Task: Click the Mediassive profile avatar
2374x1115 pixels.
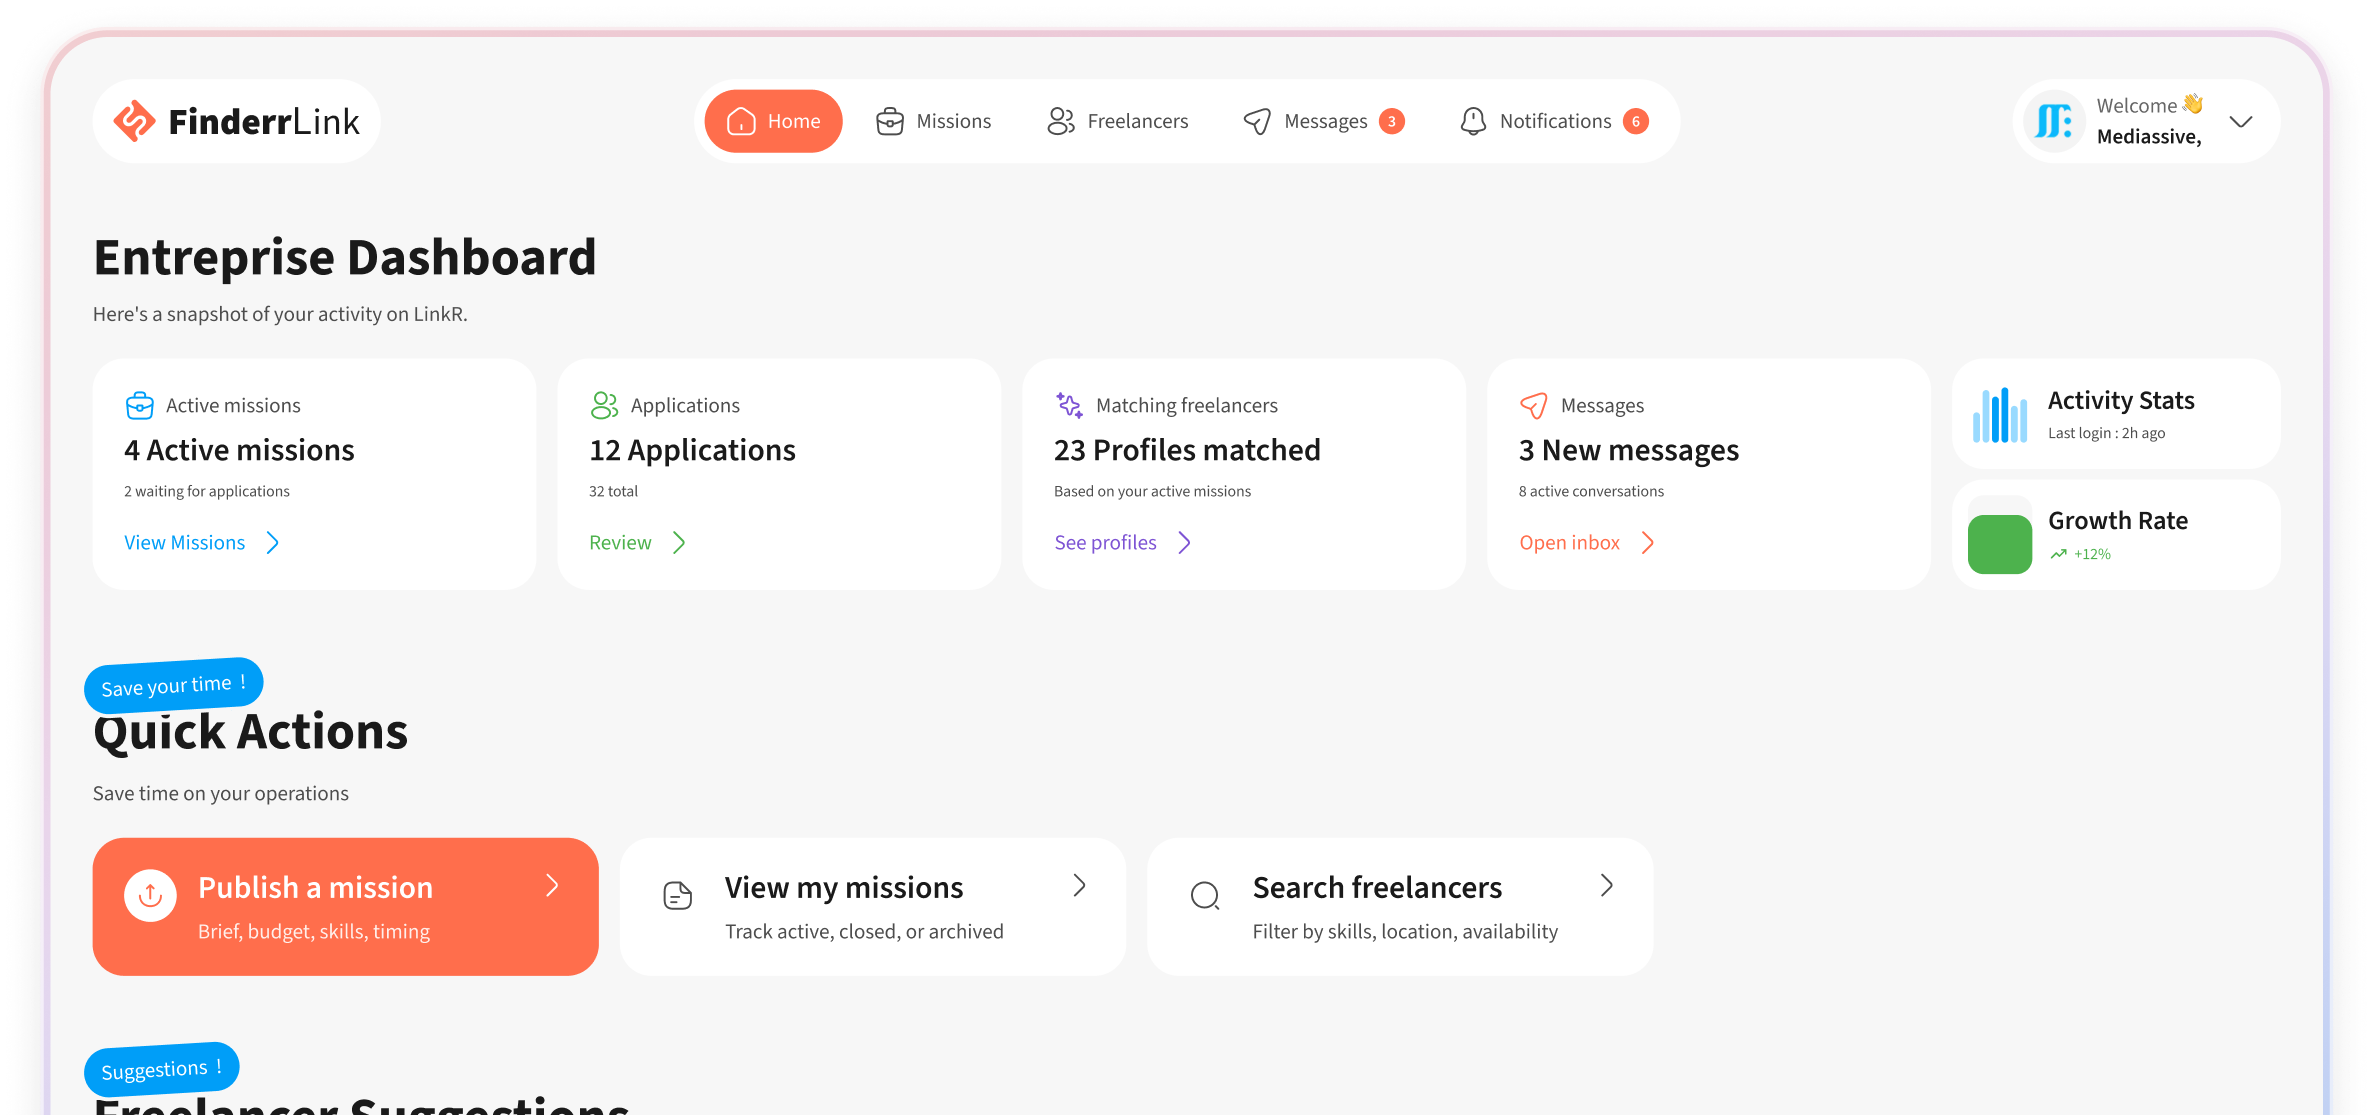Action: coord(2054,121)
